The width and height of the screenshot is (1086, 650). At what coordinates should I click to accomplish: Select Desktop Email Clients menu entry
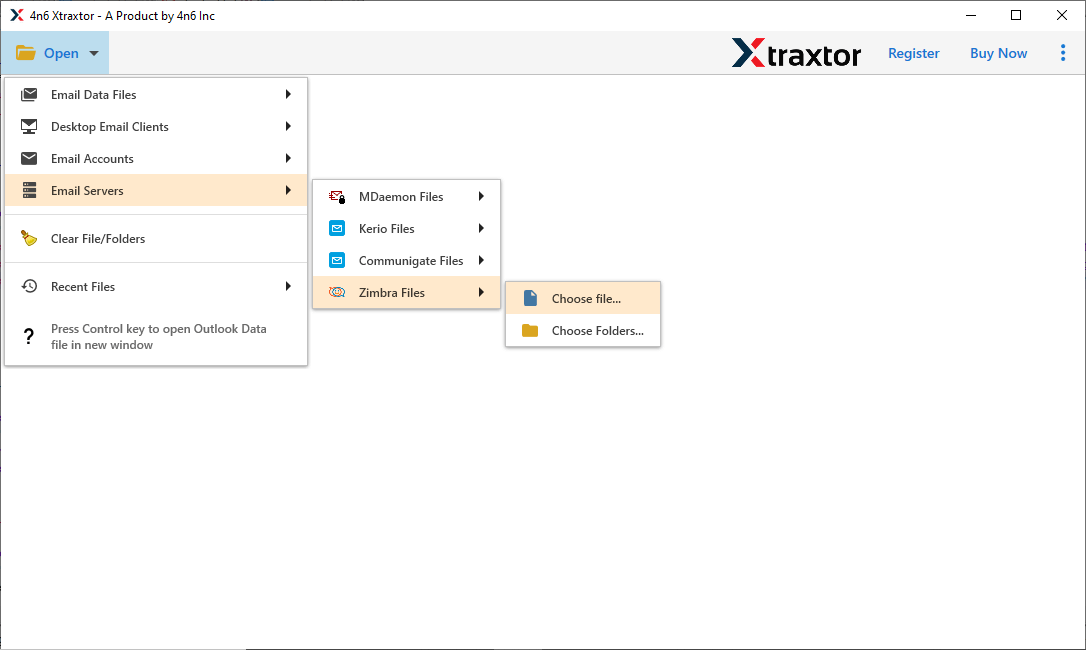click(x=156, y=126)
